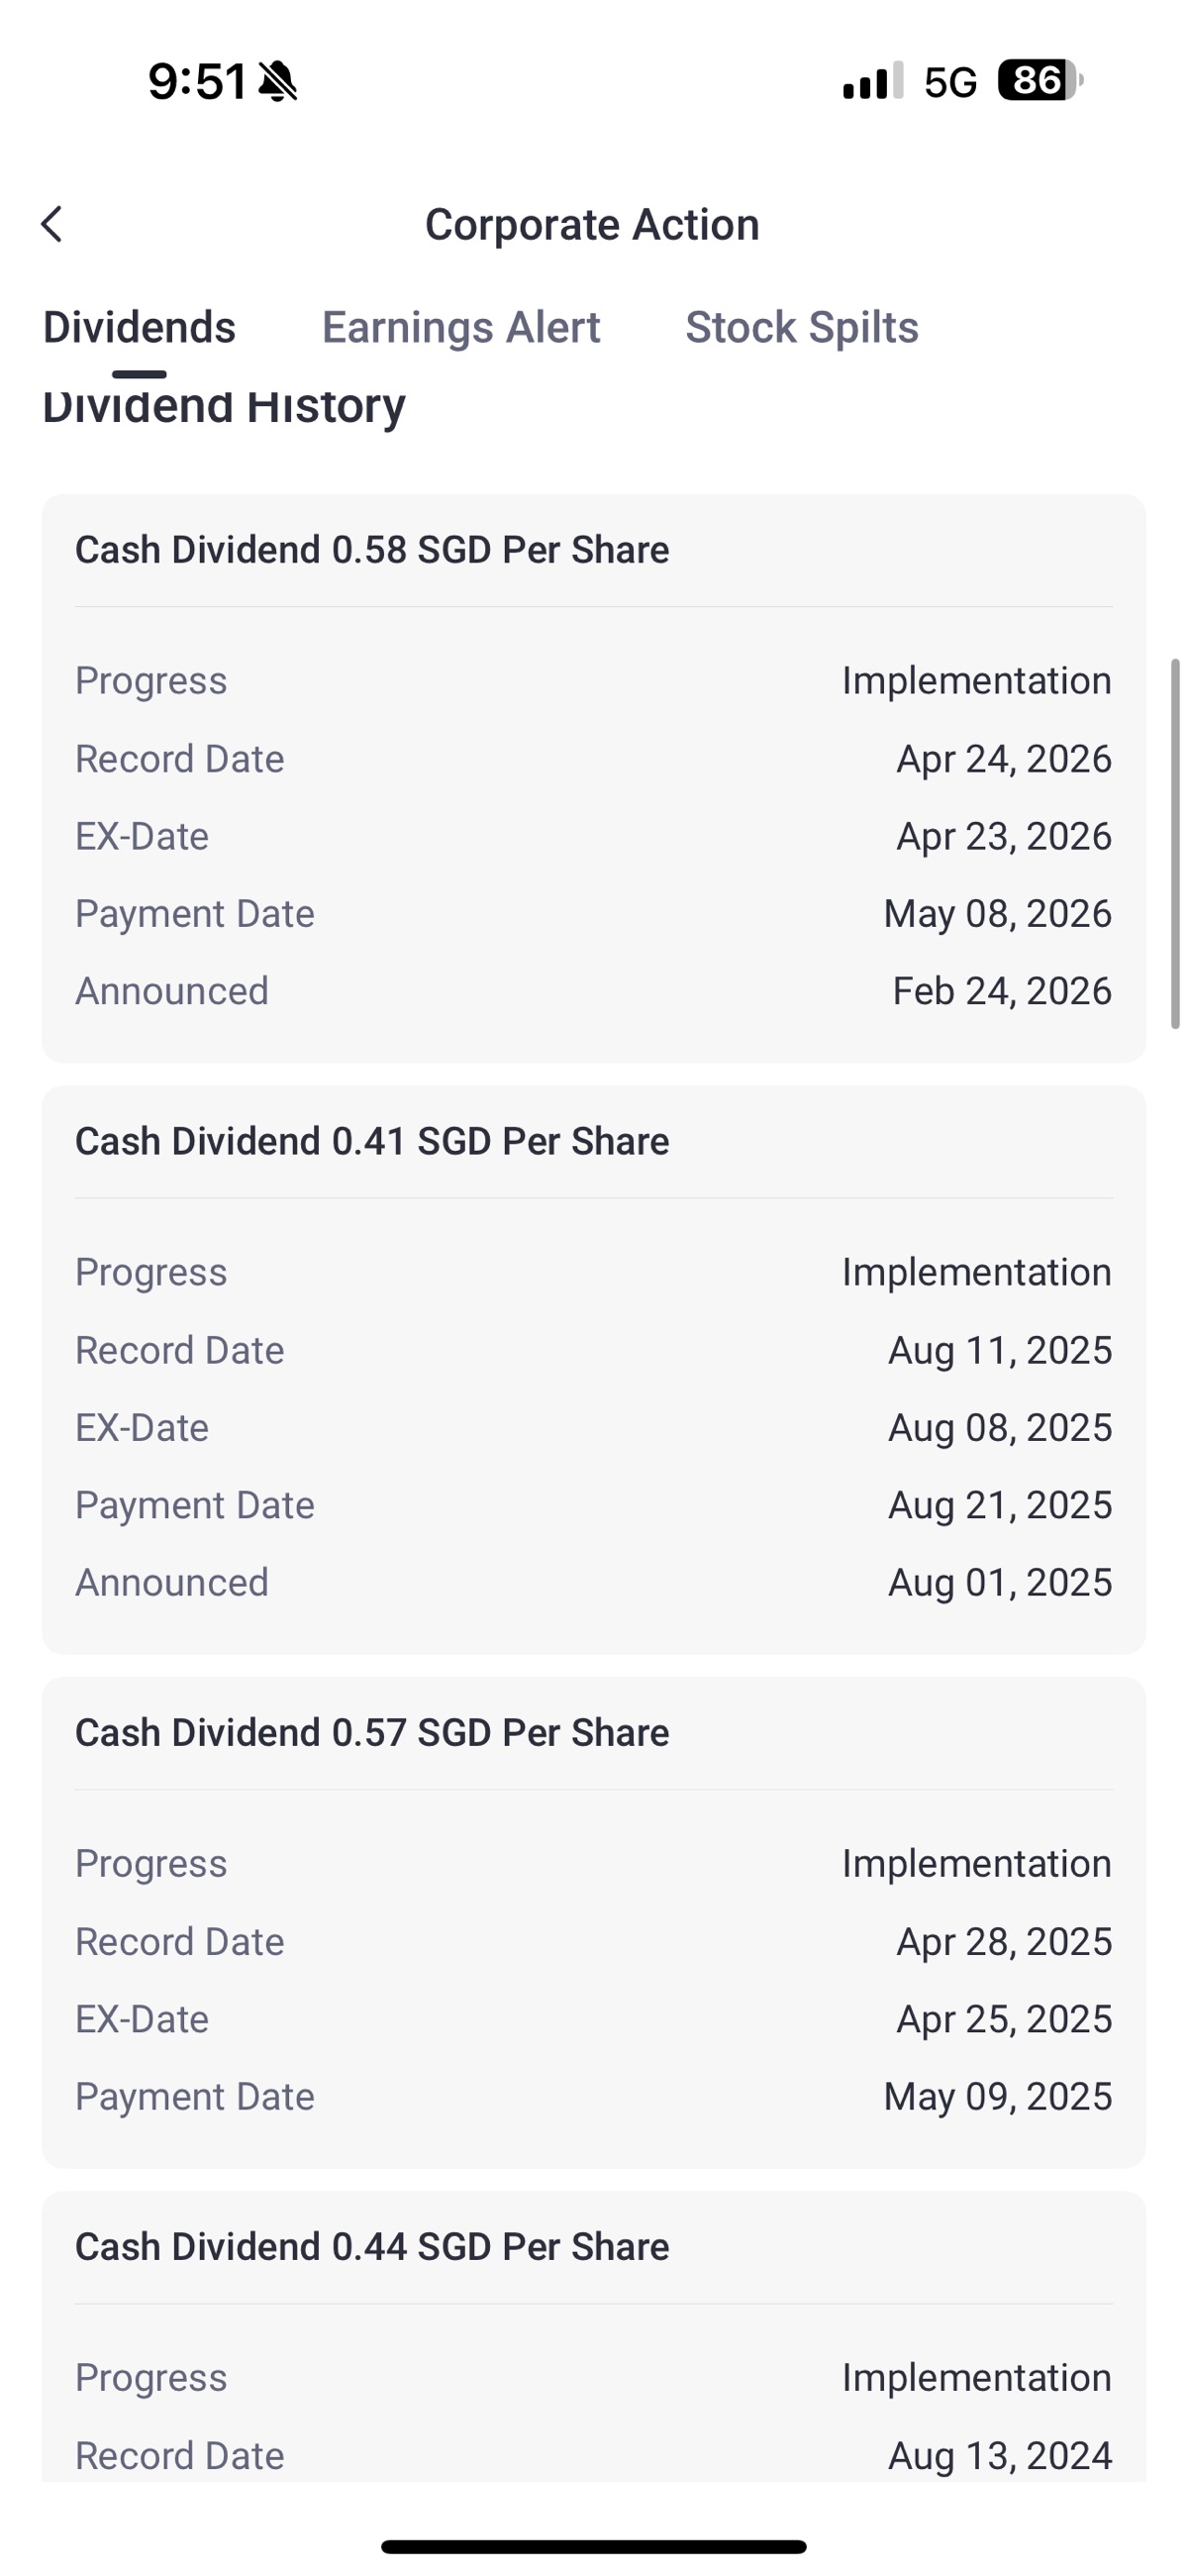Tap the back arrow icon

52,224
